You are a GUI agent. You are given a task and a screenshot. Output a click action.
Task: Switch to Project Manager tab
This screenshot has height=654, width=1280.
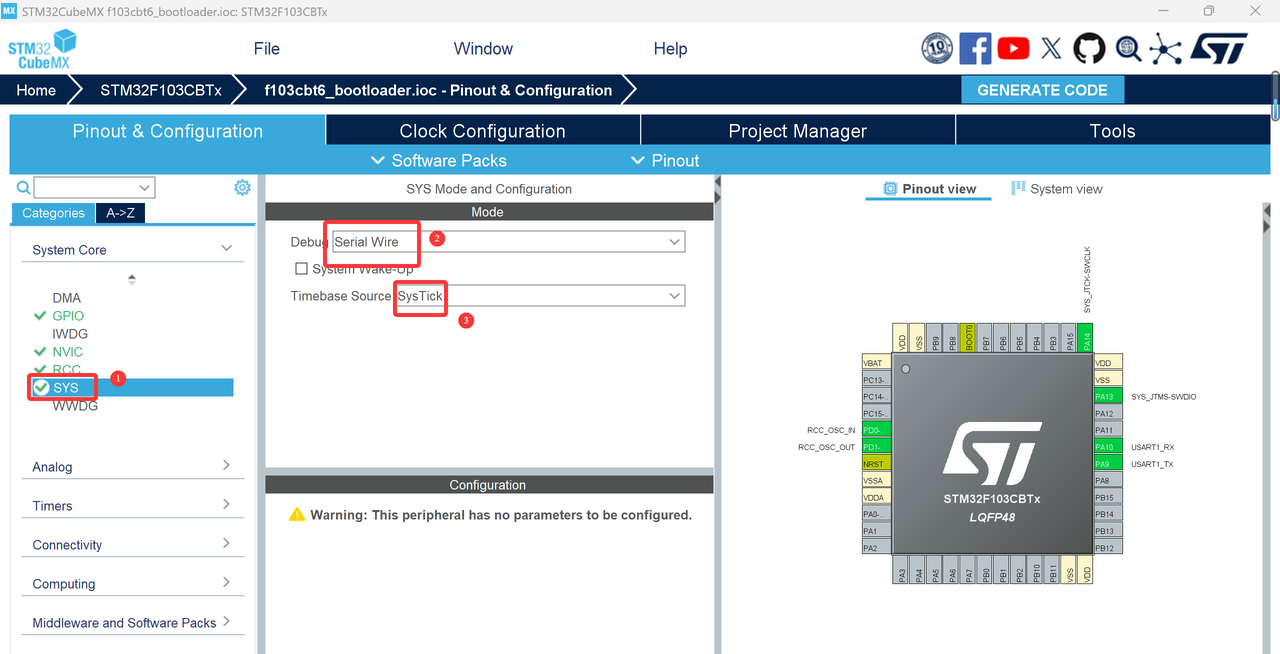click(x=798, y=131)
